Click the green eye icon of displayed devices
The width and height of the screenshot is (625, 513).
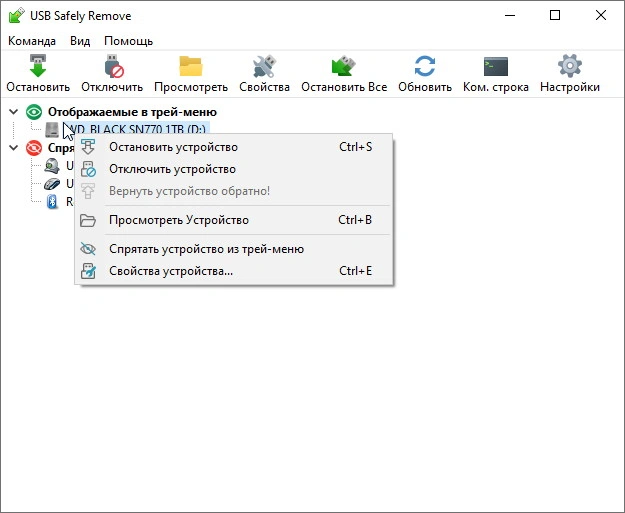(x=34, y=112)
